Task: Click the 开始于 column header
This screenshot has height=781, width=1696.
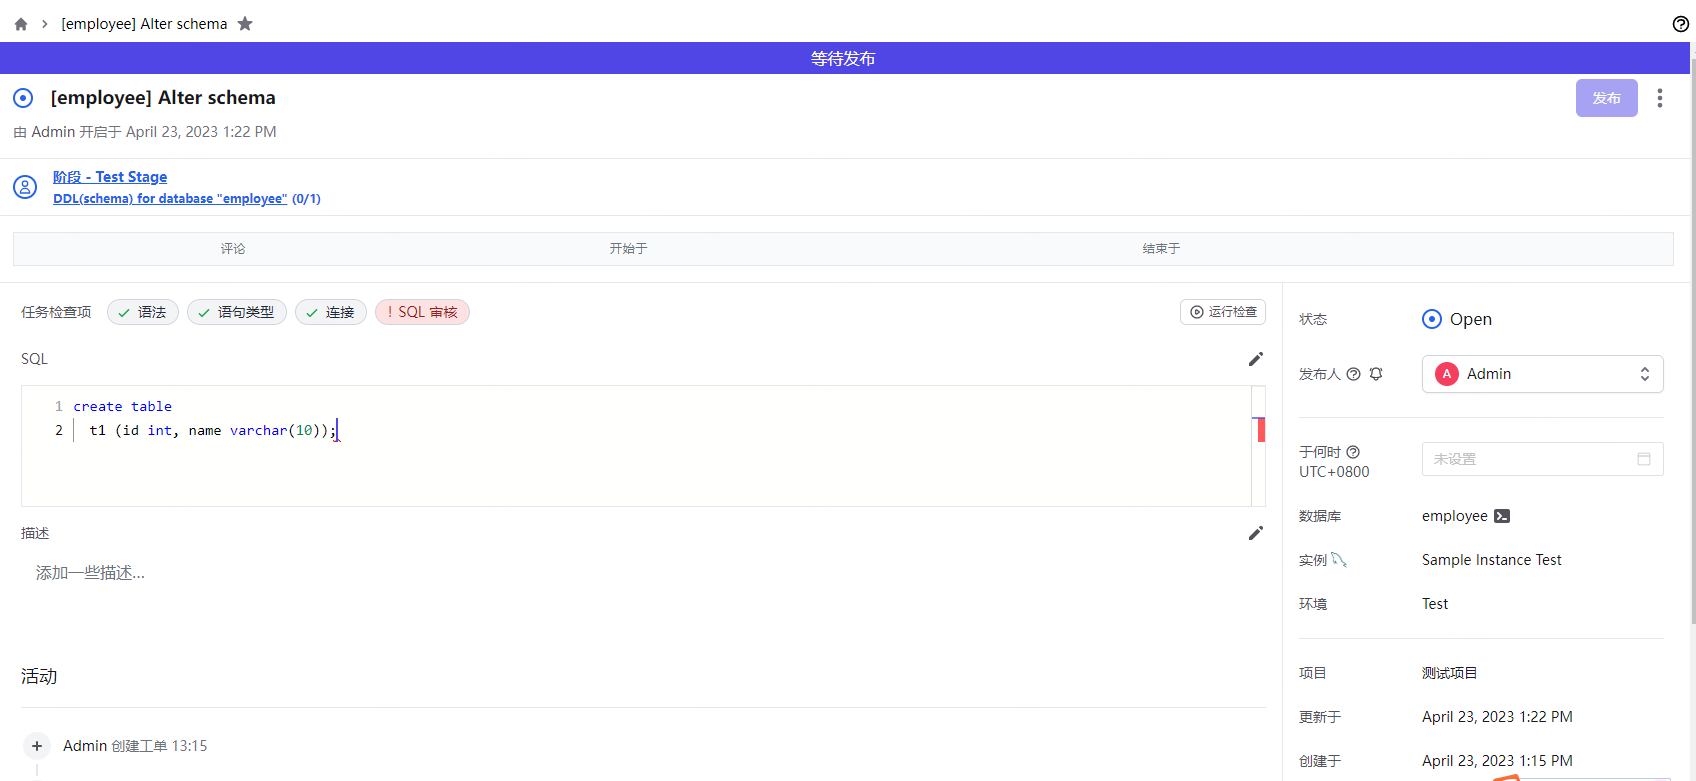Action: [629, 249]
